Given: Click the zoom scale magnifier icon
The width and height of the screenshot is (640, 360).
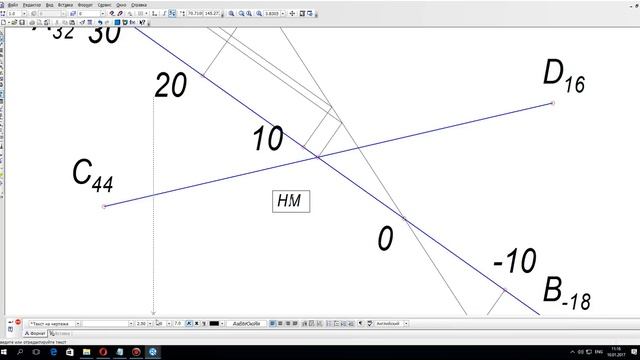Looking at the screenshot, I should pos(259,13).
